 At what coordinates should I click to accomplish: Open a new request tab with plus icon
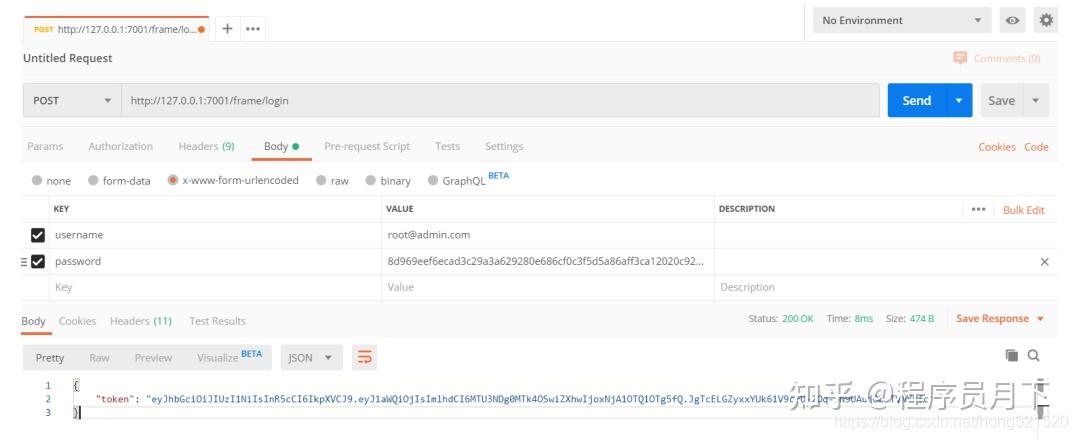tap(227, 29)
